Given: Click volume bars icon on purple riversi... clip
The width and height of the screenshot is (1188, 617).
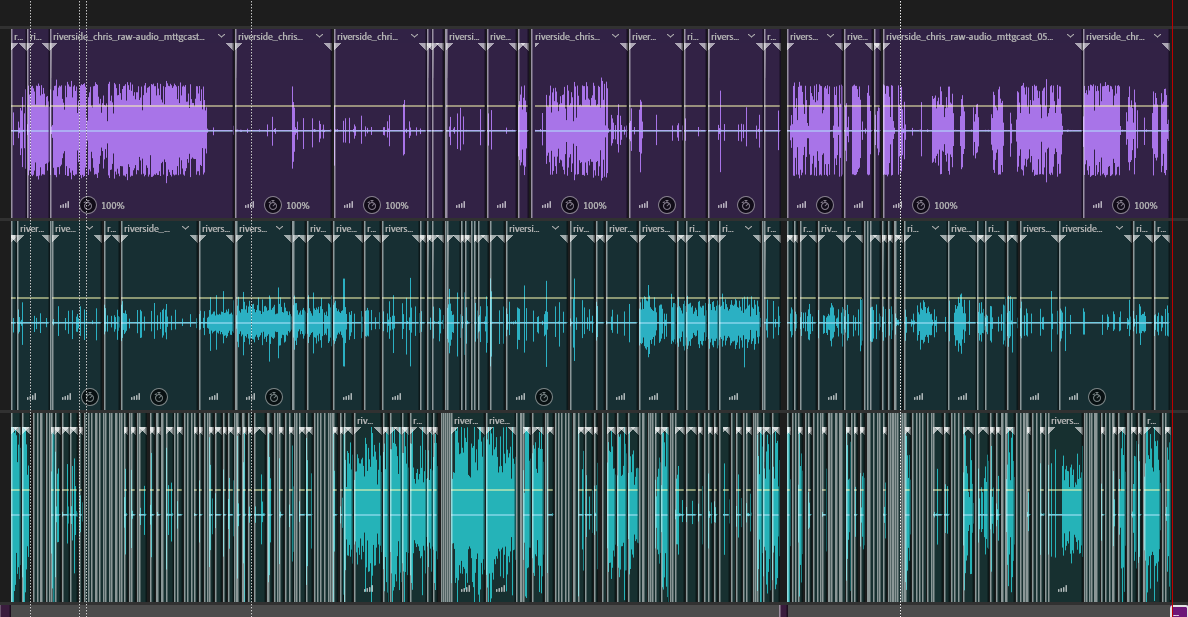Looking at the screenshot, I should tap(460, 205).
